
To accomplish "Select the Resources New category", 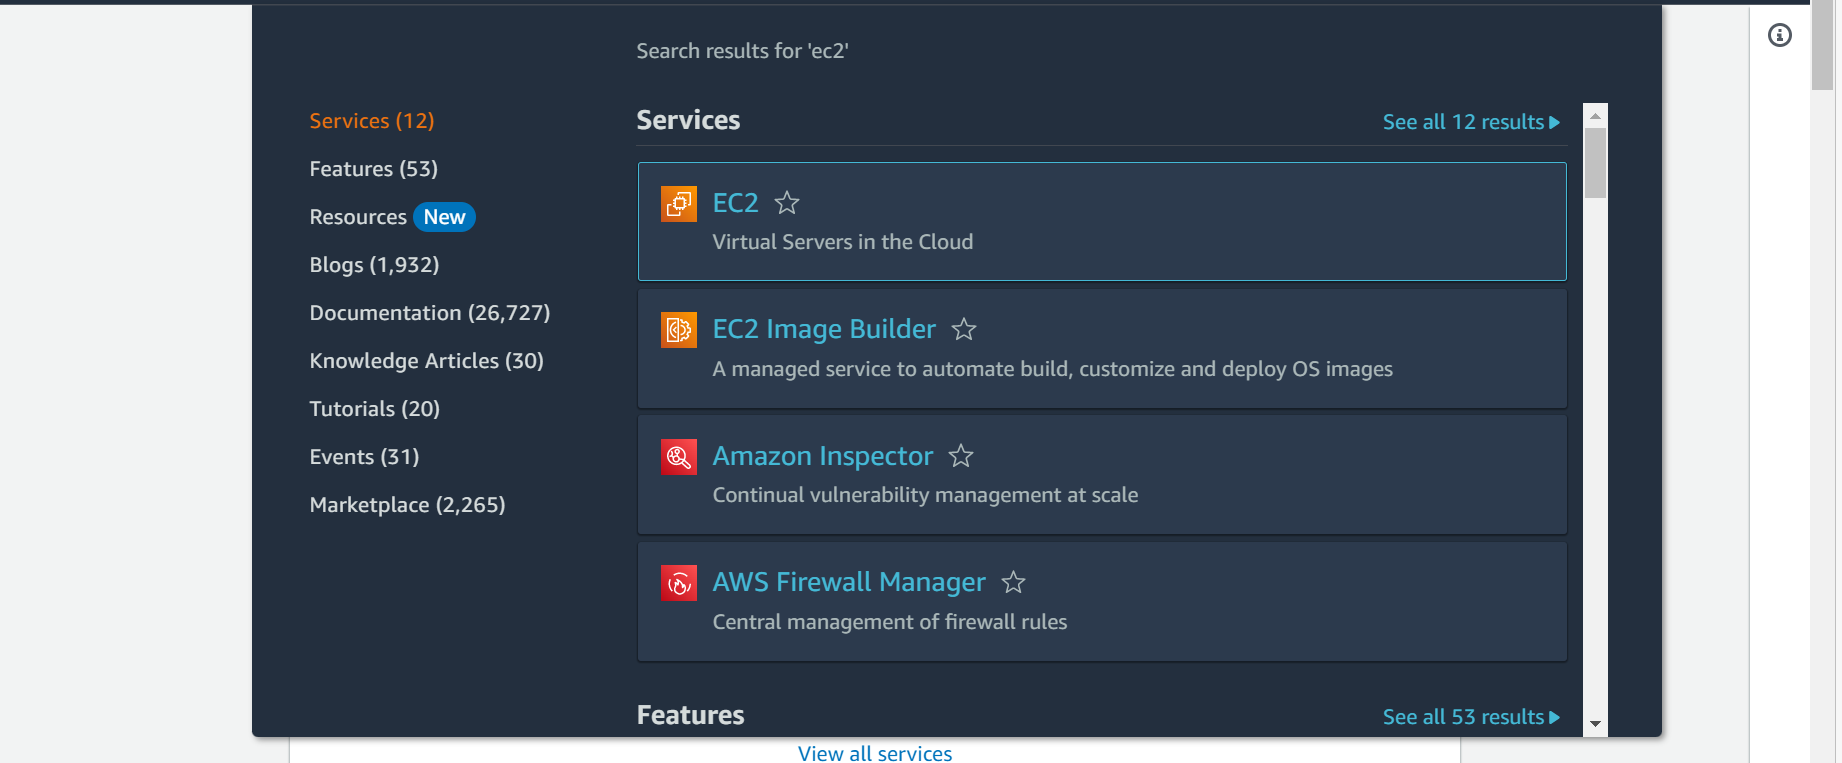I will pos(392,217).
